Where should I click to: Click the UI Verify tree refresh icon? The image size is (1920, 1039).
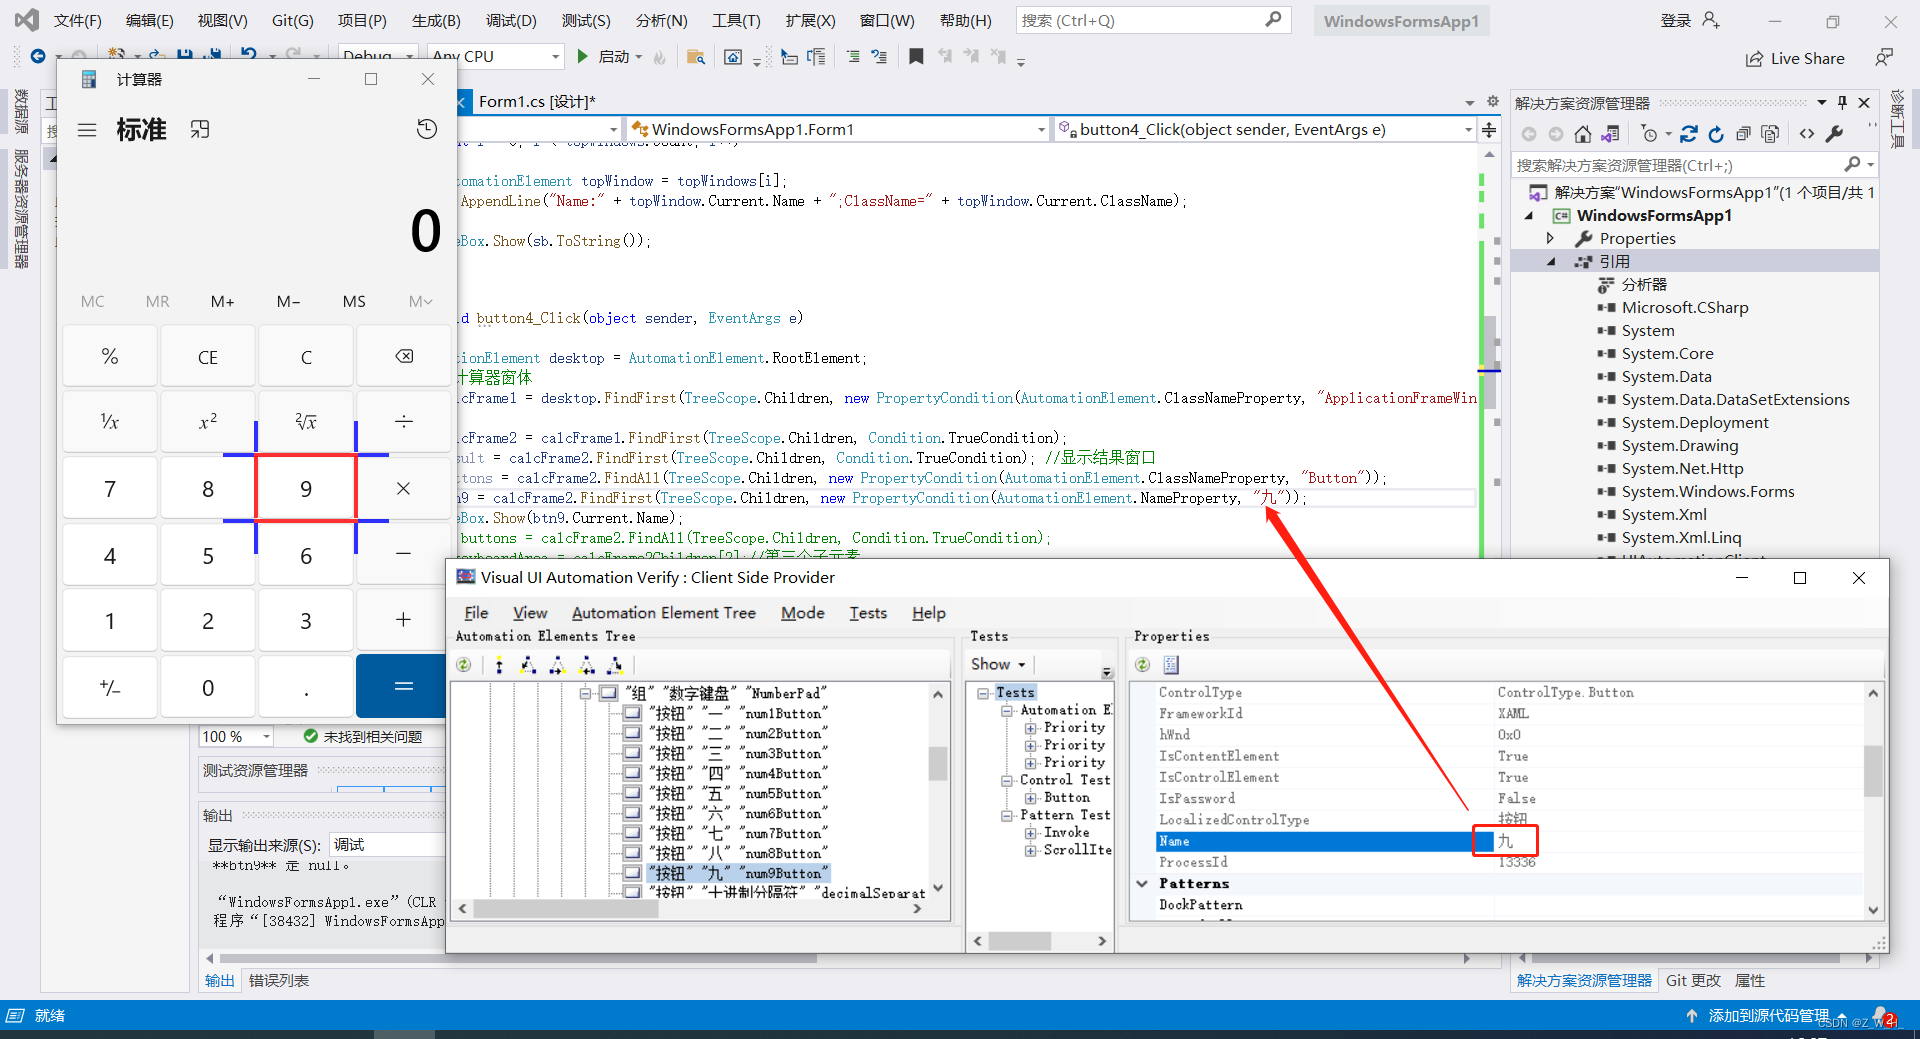(464, 665)
